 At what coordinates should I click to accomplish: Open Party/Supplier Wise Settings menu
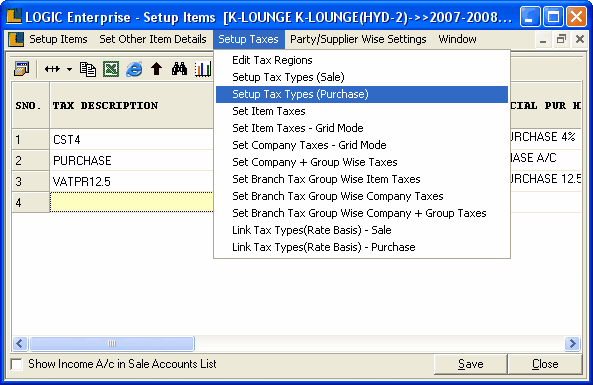pyautogui.click(x=358, y=39)
